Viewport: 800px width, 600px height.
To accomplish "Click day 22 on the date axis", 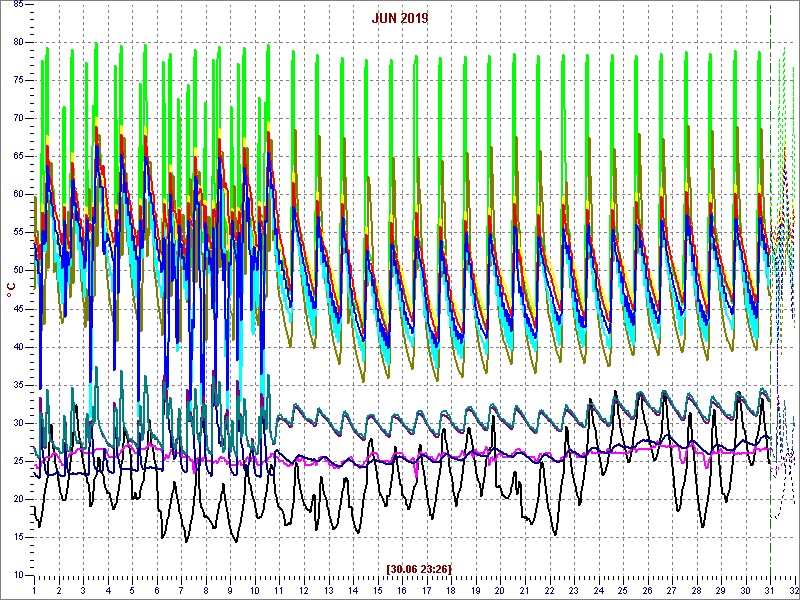I will pos(548,591).
